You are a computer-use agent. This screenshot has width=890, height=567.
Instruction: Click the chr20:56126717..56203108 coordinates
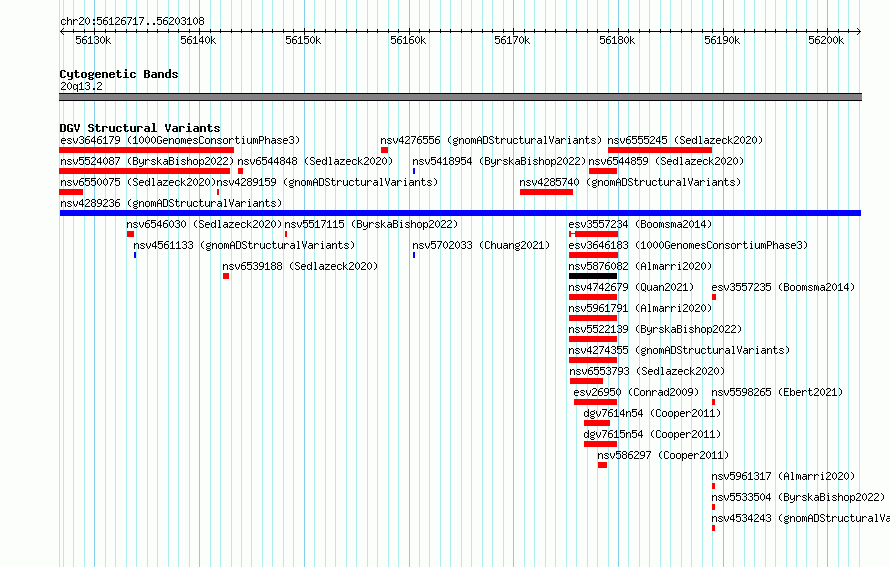[x=132, y=22]
